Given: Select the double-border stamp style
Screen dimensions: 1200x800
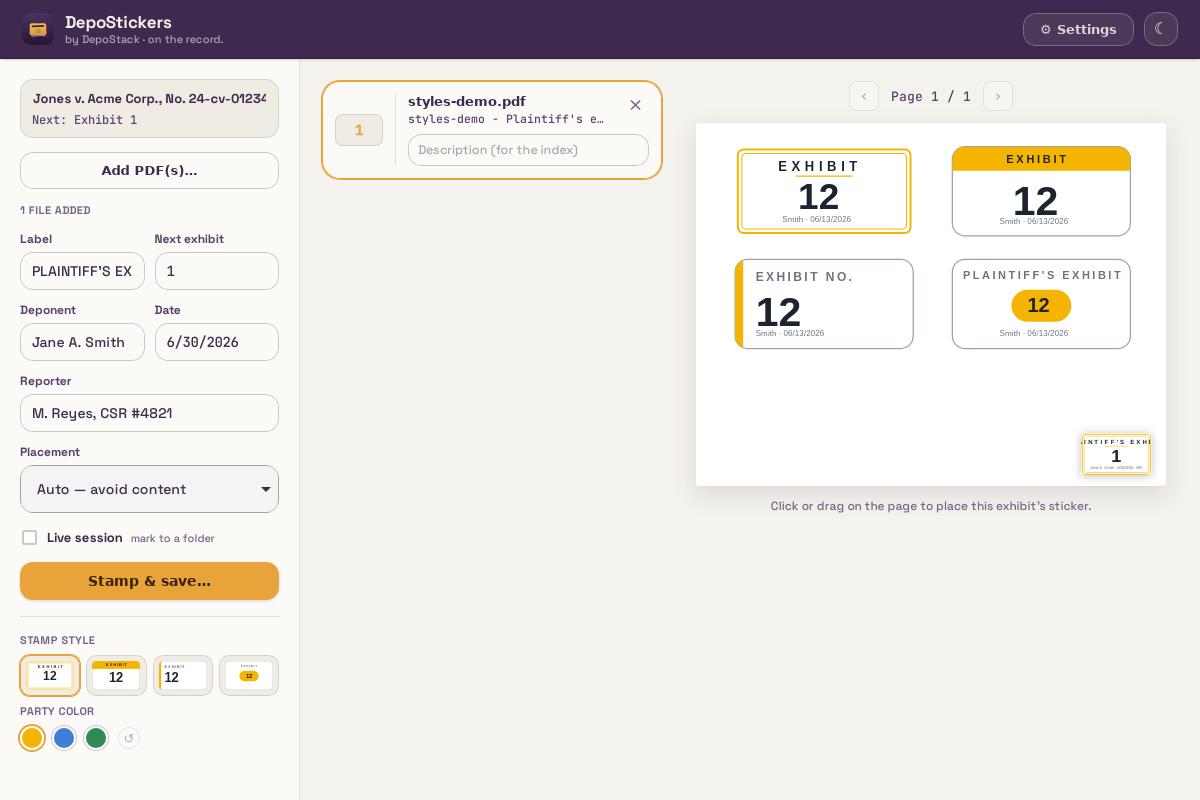Looking at the screenshot, I should click(x=50, y=676).
